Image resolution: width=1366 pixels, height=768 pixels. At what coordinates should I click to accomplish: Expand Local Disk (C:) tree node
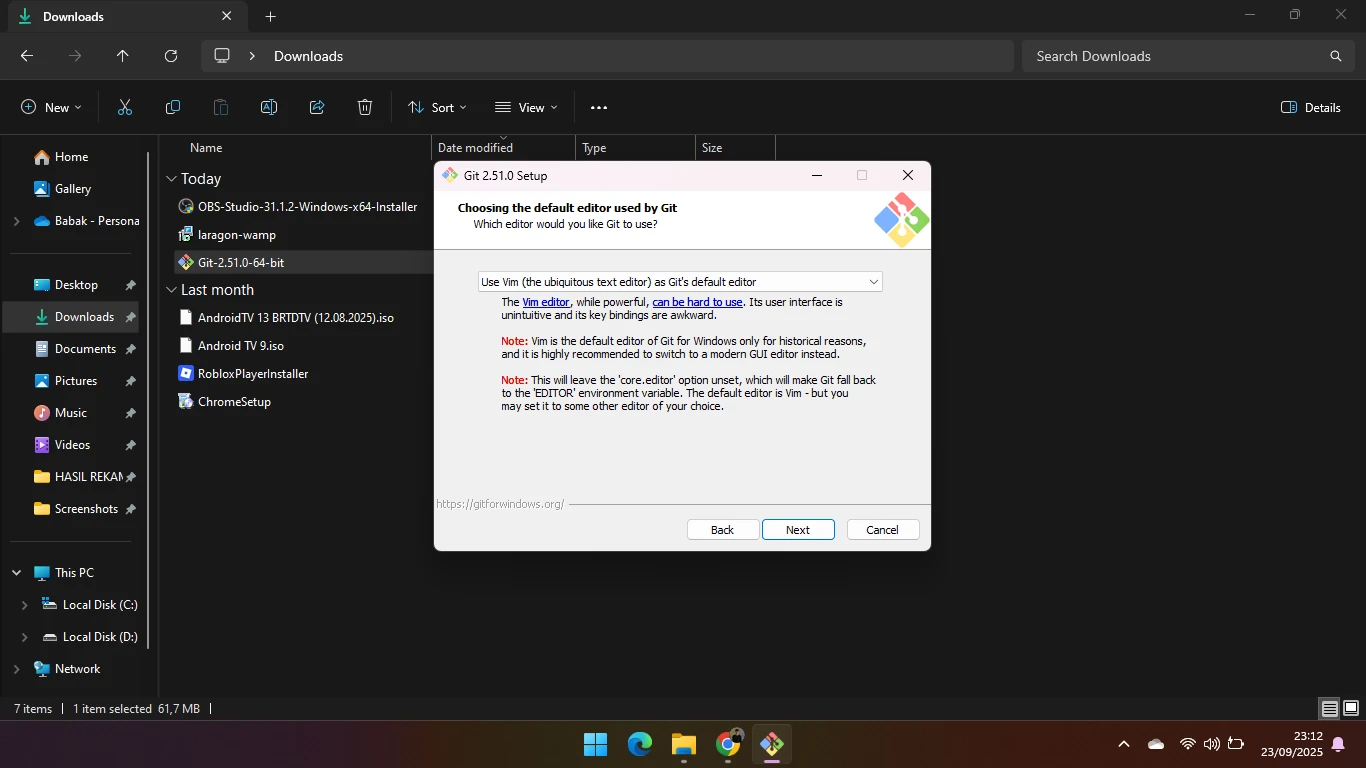(x=25, y=605)
